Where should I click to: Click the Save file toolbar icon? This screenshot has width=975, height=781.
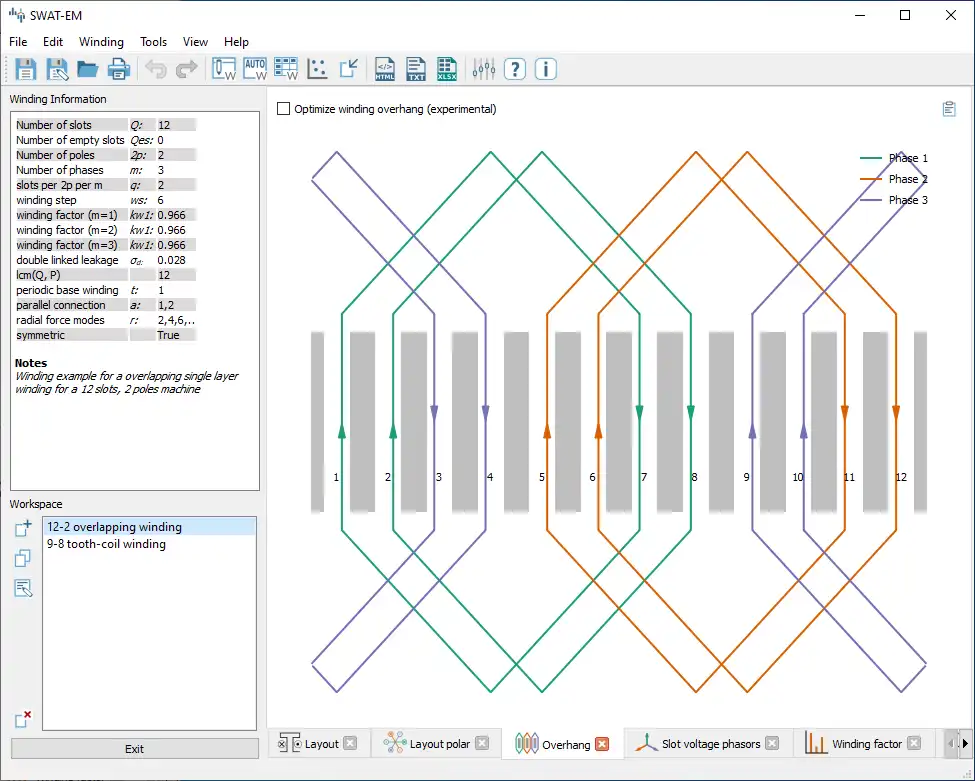pyautogui.click(x=25, y=69)
